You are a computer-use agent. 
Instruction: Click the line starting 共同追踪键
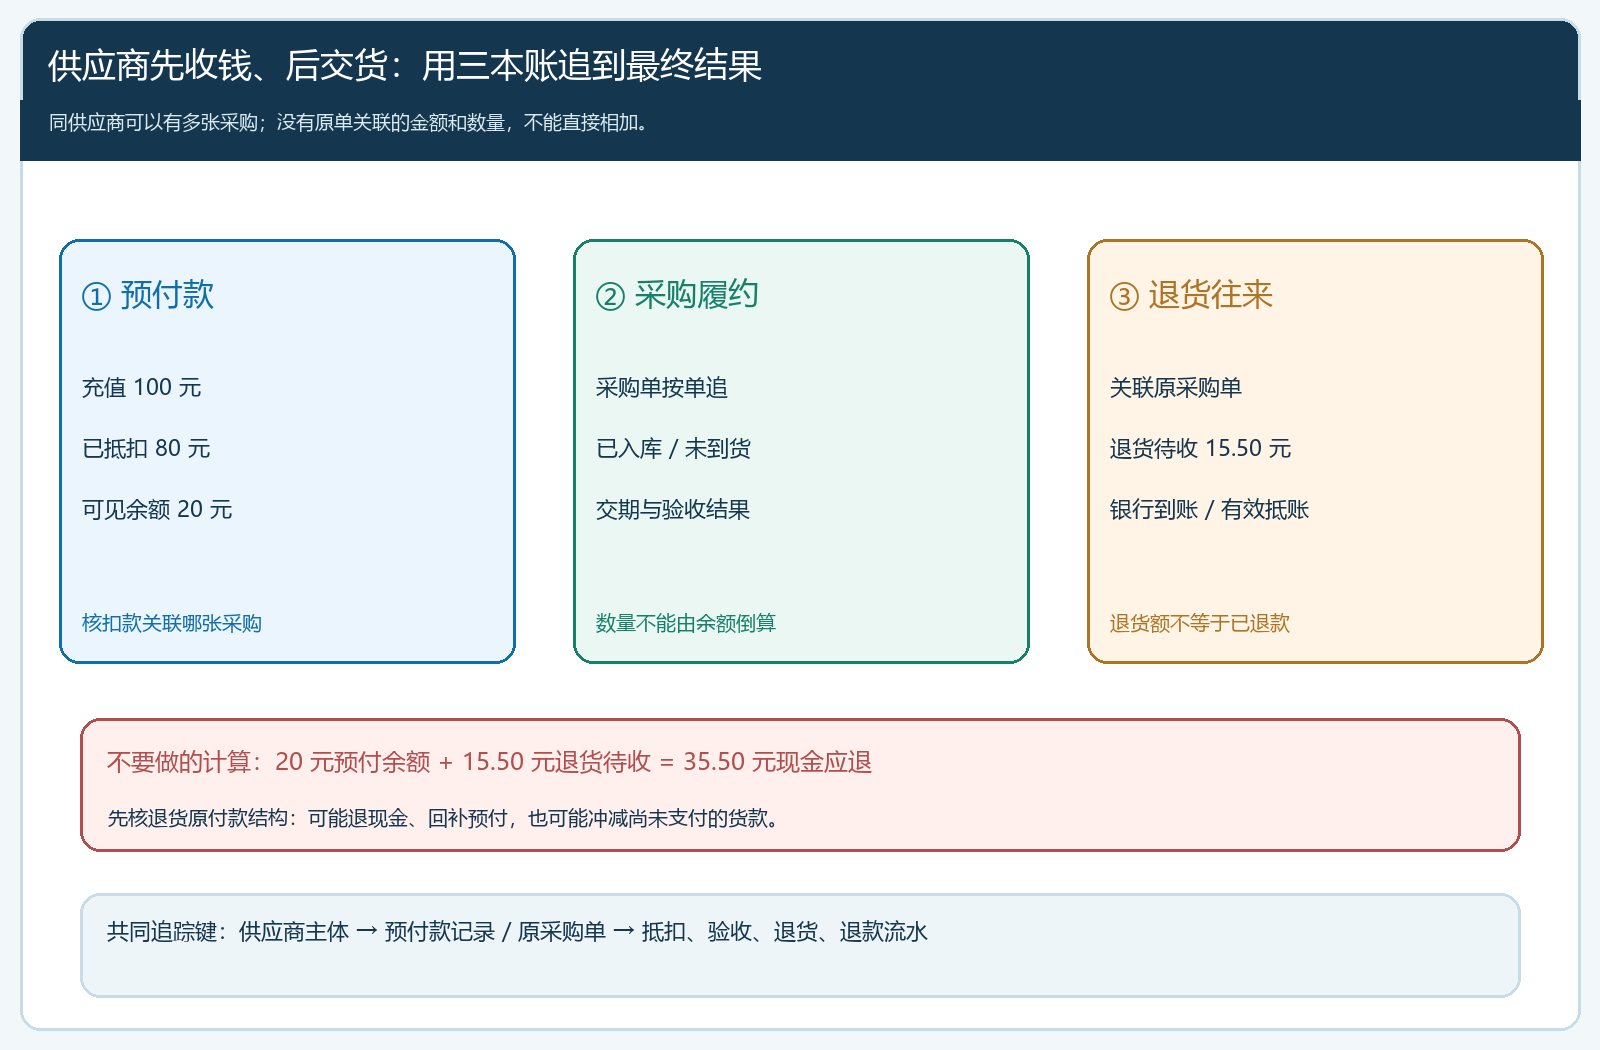(x=518, y=933)
